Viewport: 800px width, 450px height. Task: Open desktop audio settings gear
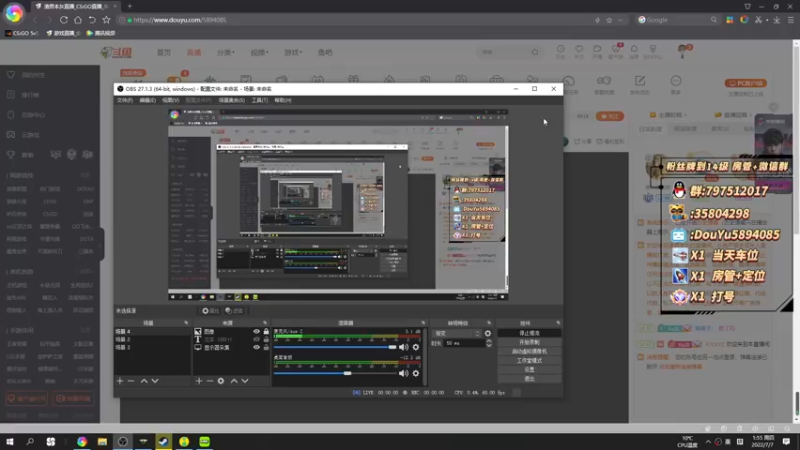pos(416,373)
